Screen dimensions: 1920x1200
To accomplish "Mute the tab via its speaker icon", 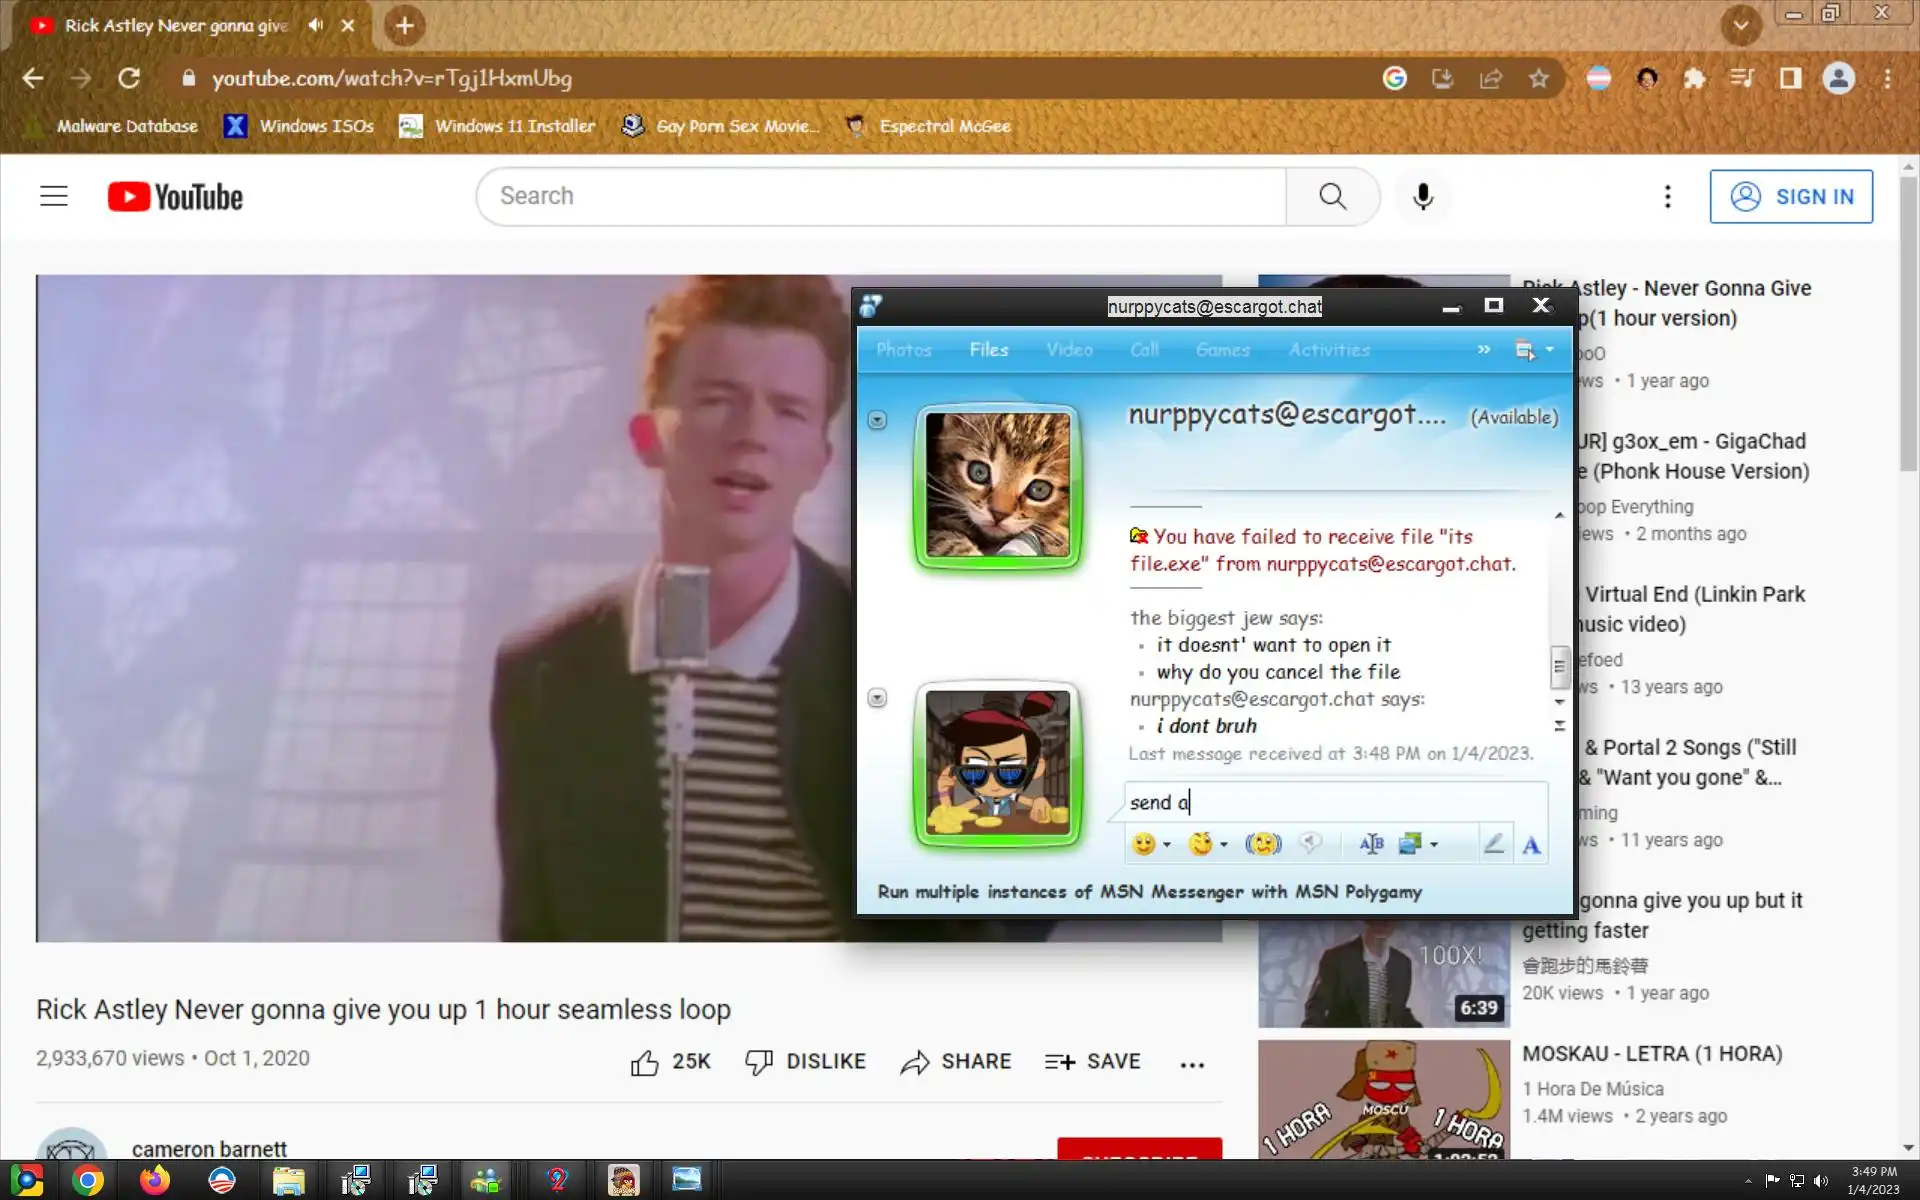I will coord(316,25).
